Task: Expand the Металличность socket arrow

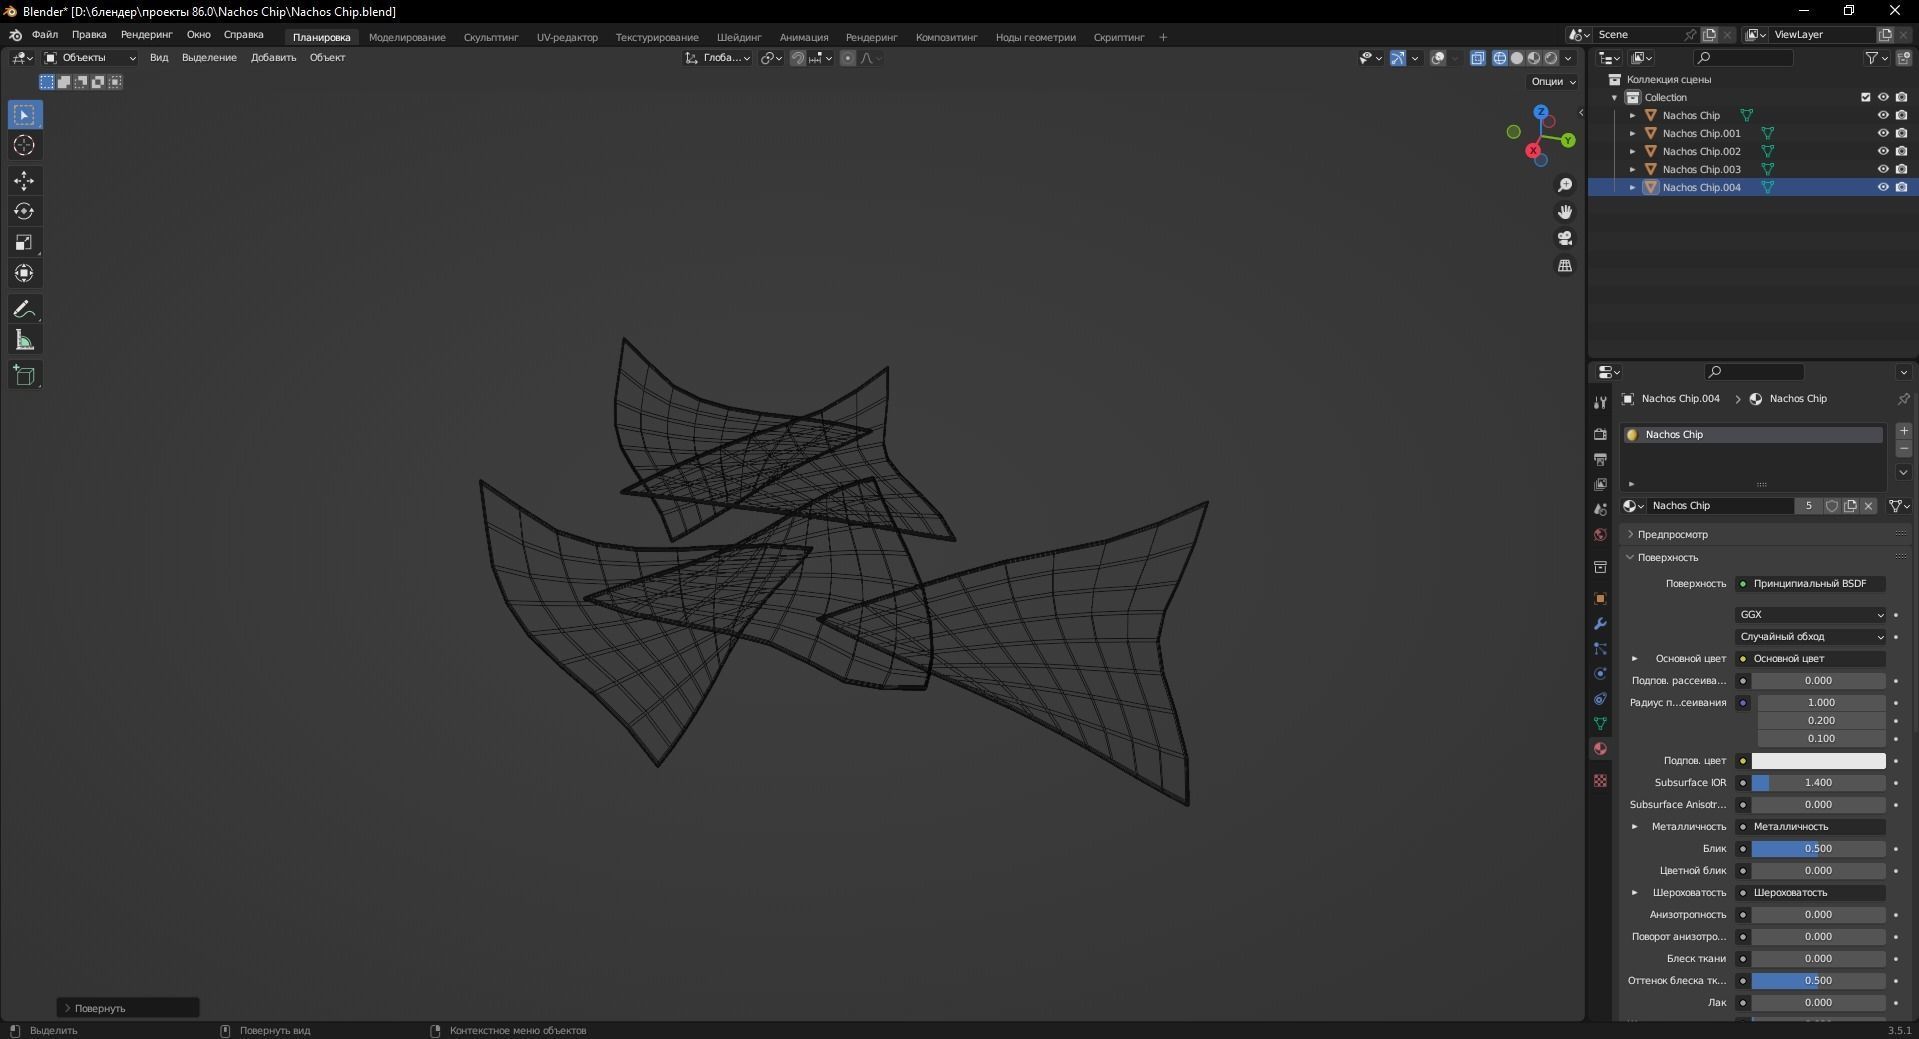Action: click(x=1635, y=827)
